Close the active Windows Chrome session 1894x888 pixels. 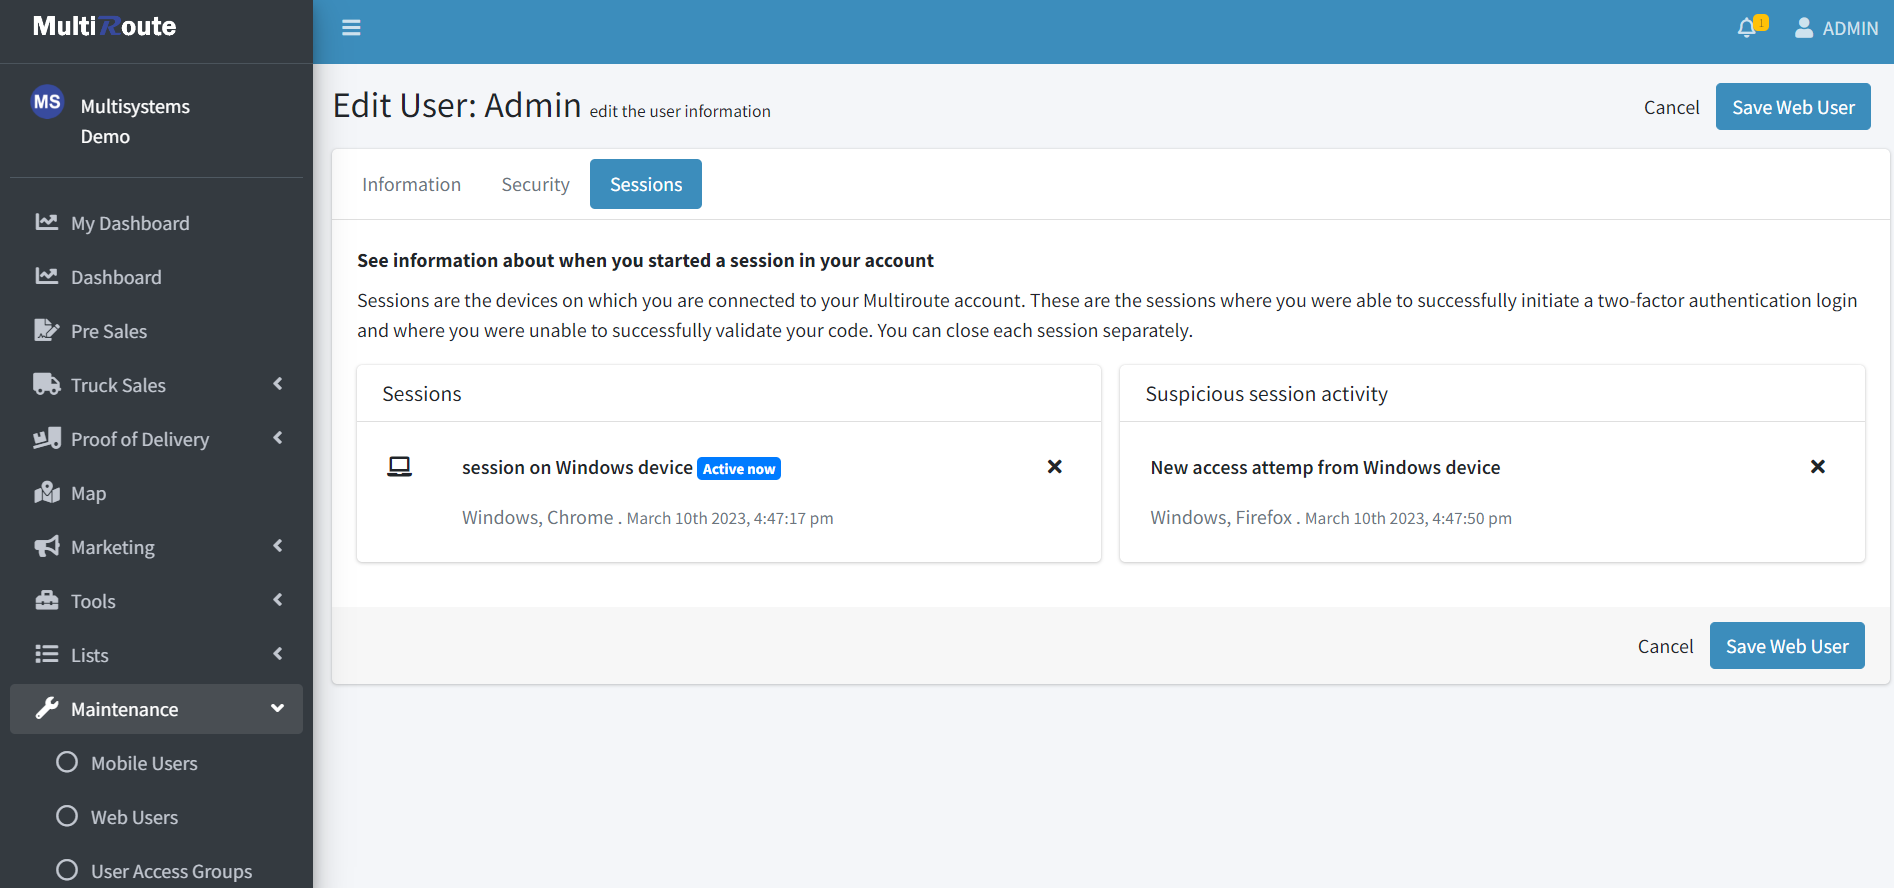click(x=1054, y=467)
